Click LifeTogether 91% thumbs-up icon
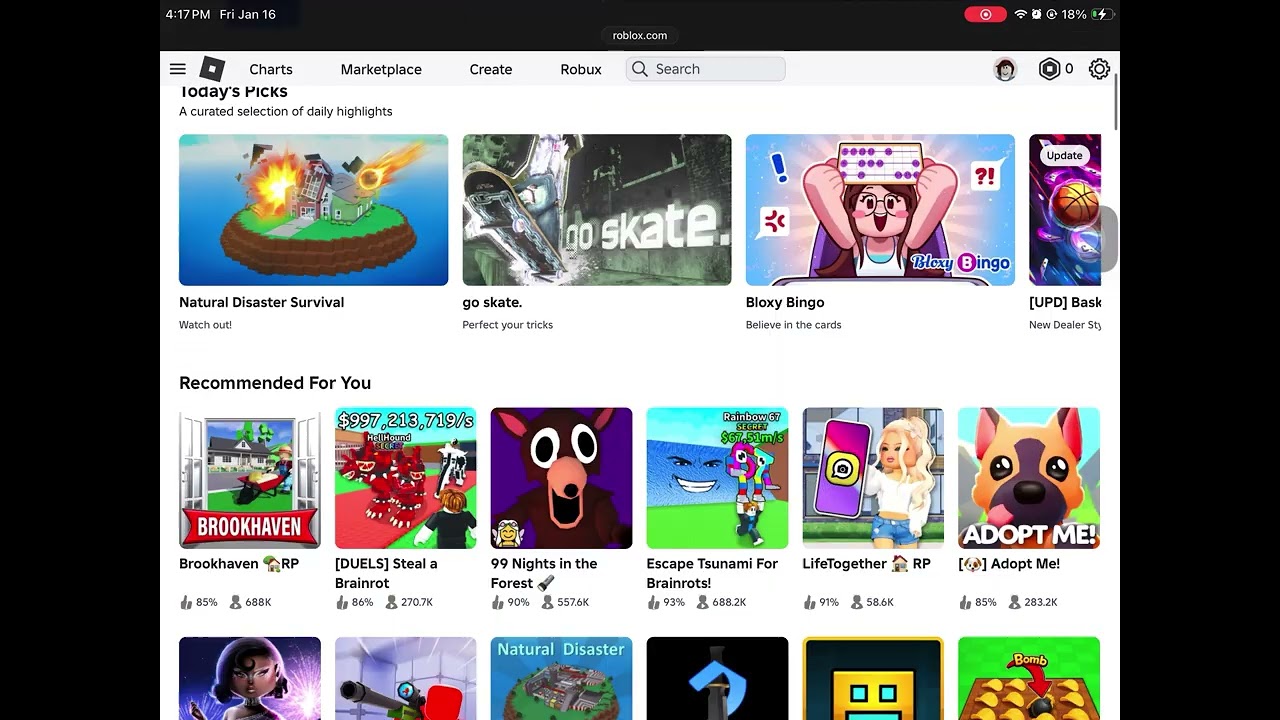Viewport: 1280px width, 720px height. click(x=809, y=602)
